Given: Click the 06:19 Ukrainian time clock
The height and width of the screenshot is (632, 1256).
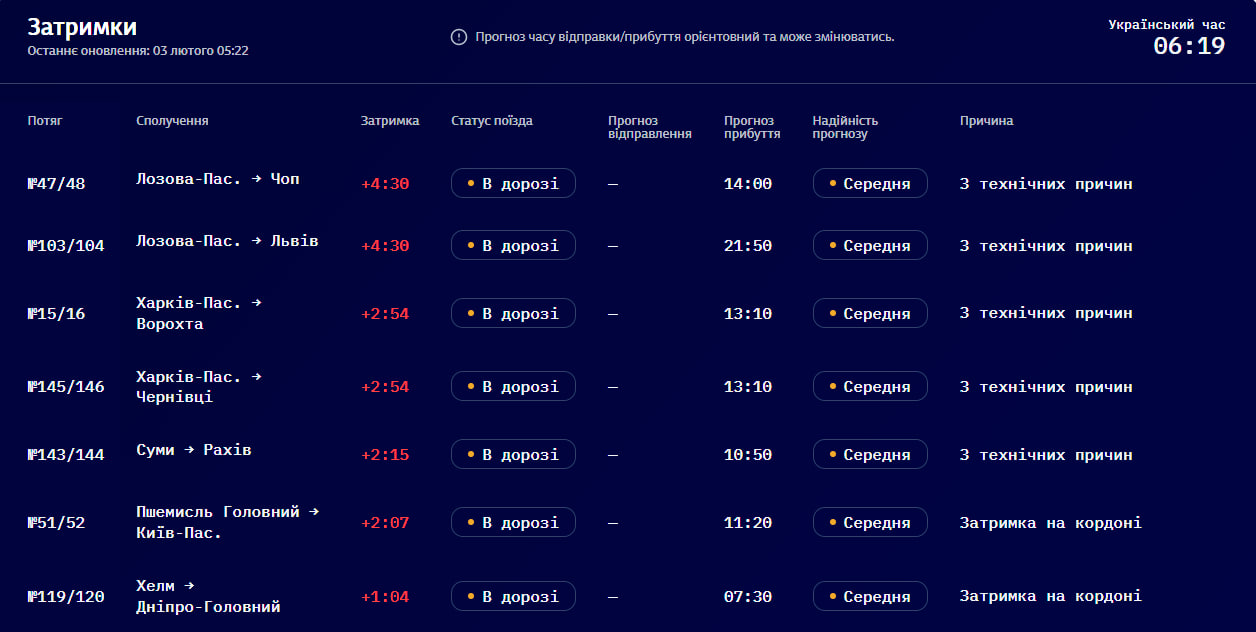Looking at the screenshot, I should click(1189, 46).
